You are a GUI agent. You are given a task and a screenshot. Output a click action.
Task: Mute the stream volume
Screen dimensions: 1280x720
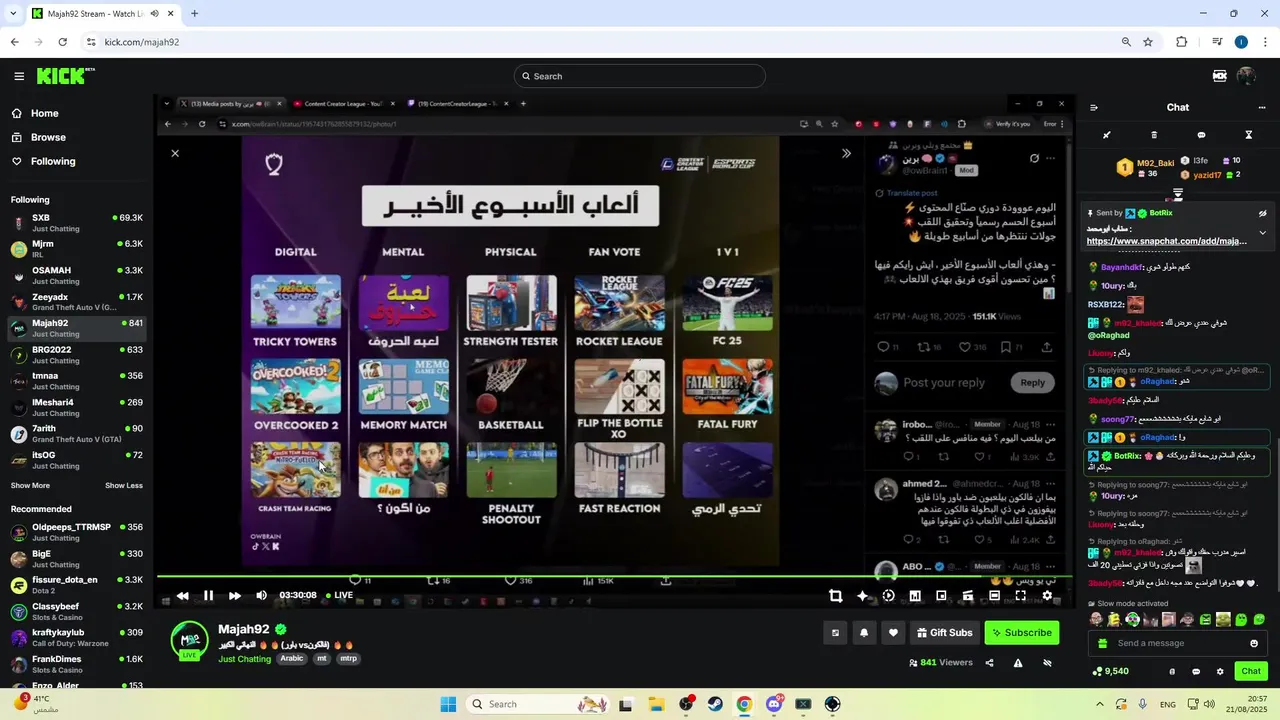click(x=261, y=595)
